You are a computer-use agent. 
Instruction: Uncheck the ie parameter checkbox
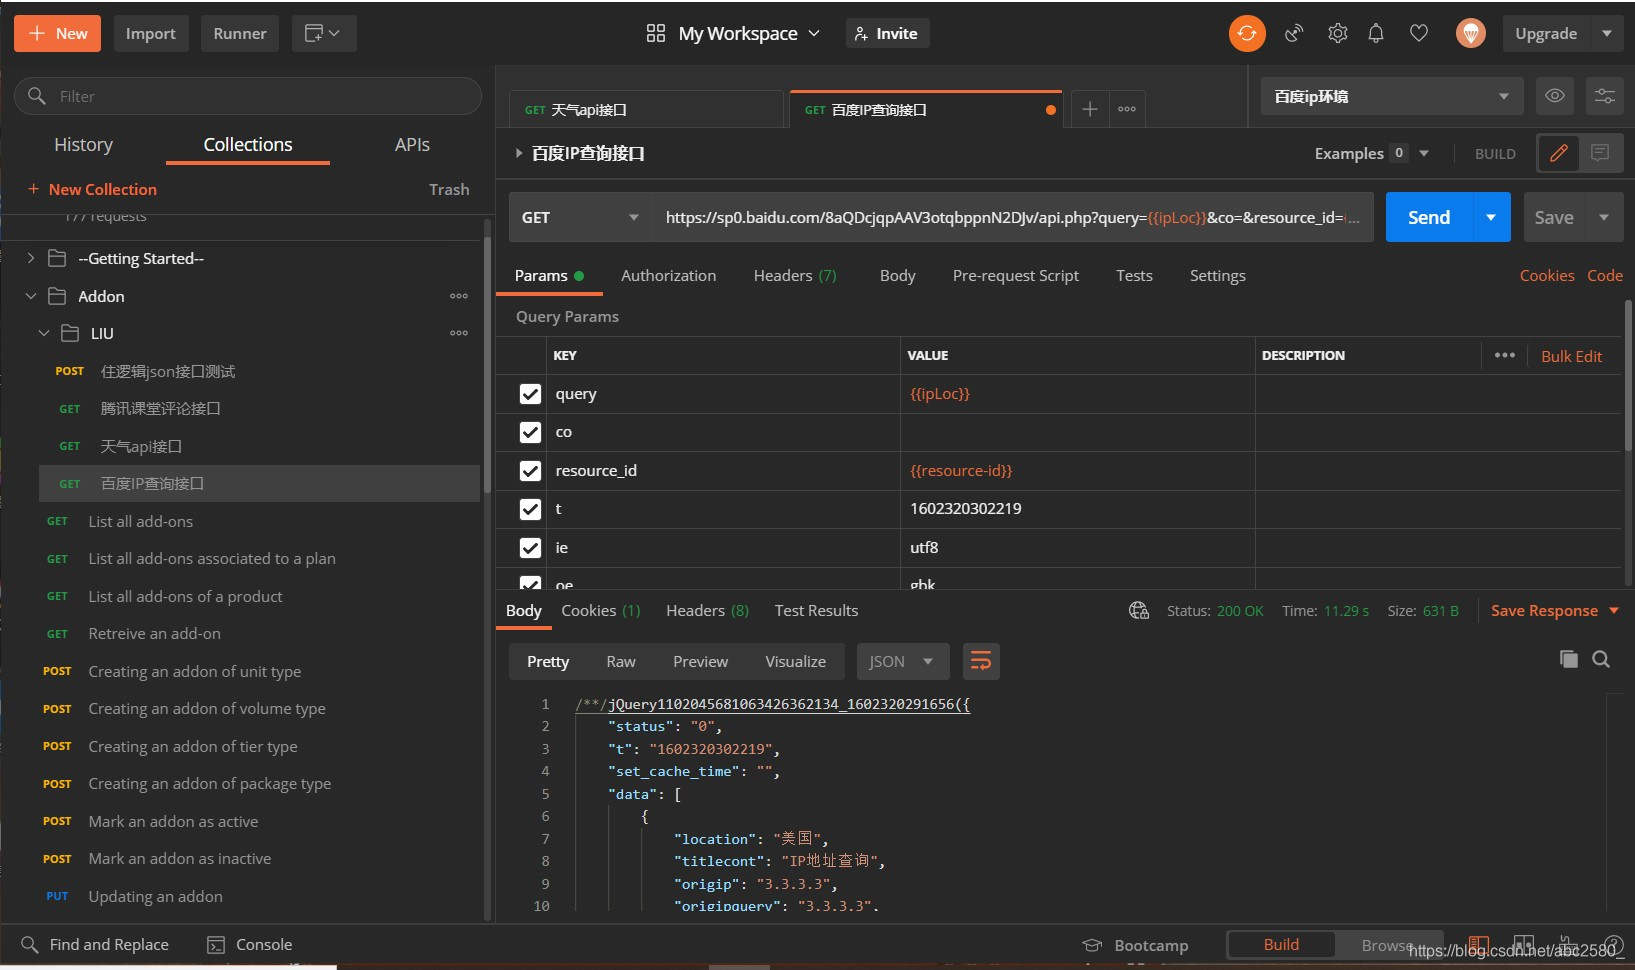[530, 547]
